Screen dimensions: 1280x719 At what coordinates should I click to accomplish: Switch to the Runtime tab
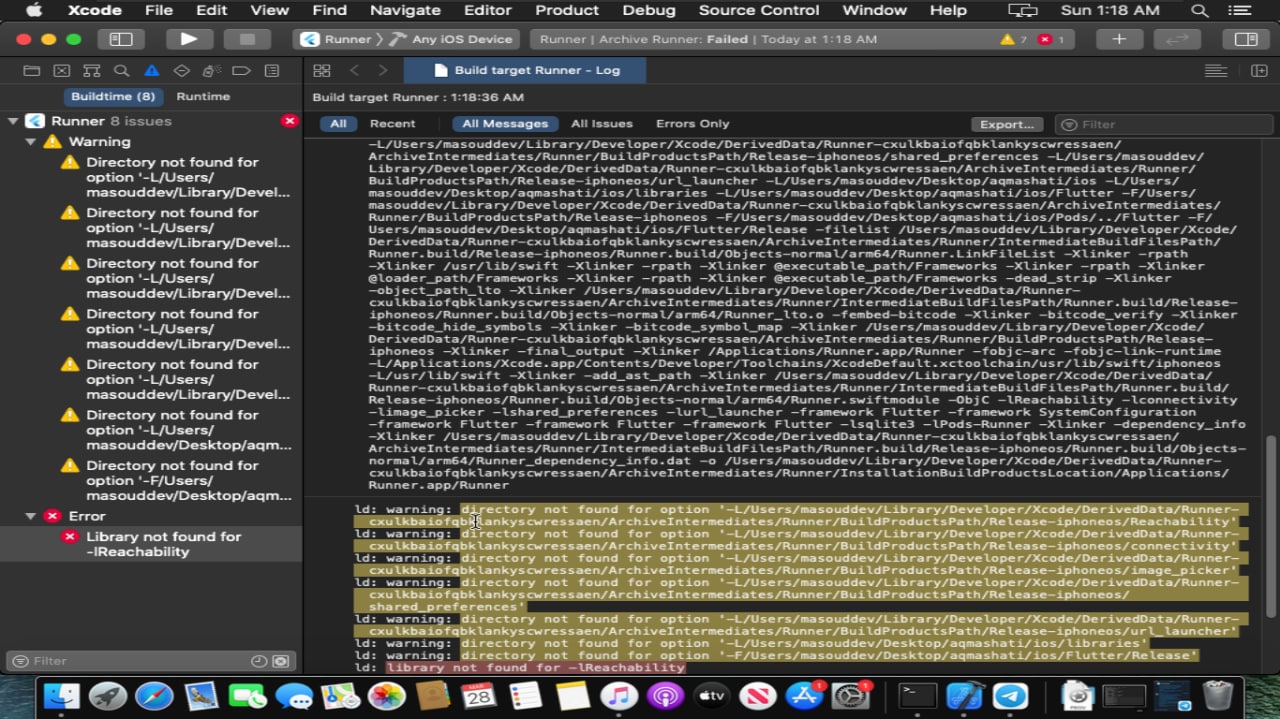pyautogui.click(x=203, y=97)
